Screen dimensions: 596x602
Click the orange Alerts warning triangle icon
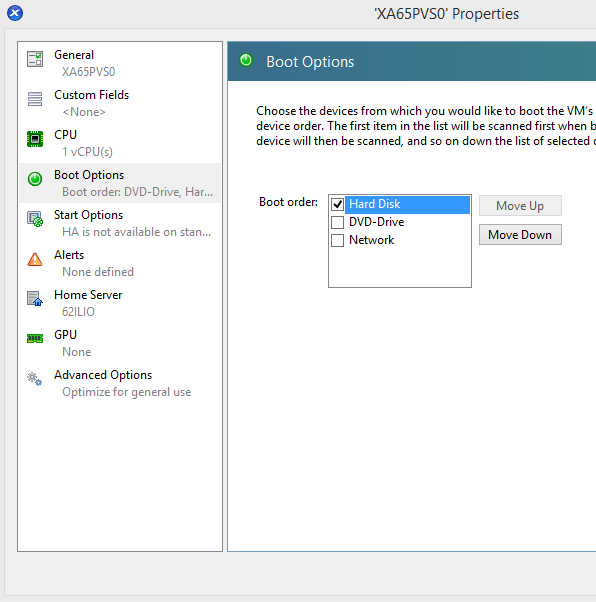[35, 259]
